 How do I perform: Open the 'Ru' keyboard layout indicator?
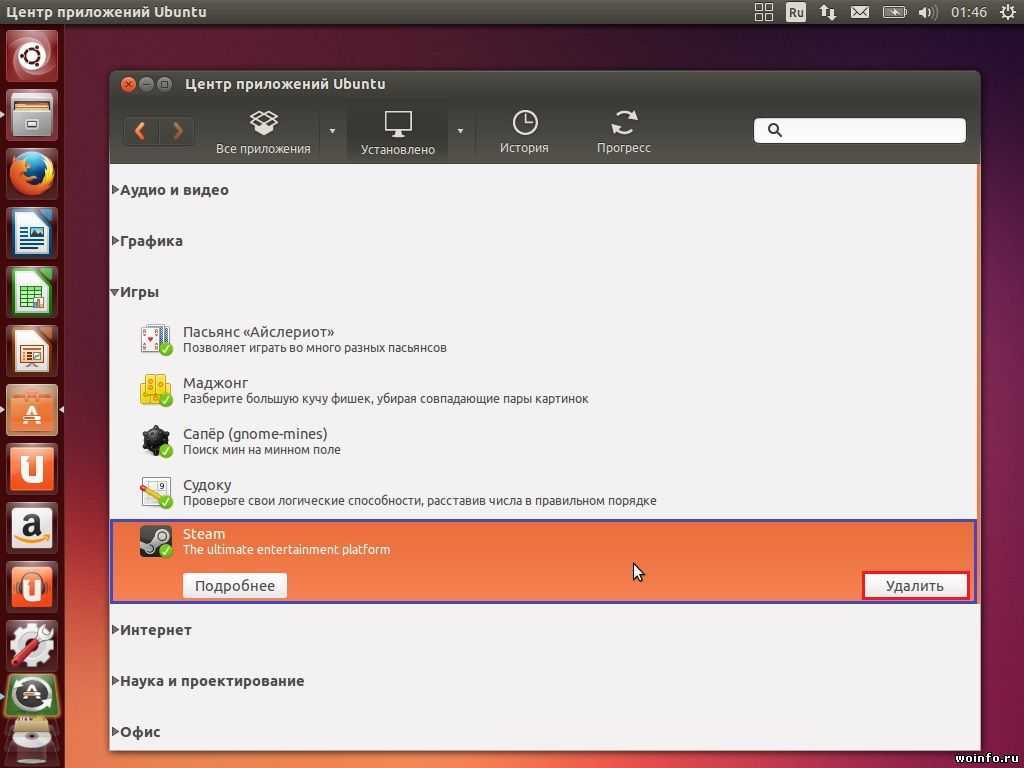point(796,12)
